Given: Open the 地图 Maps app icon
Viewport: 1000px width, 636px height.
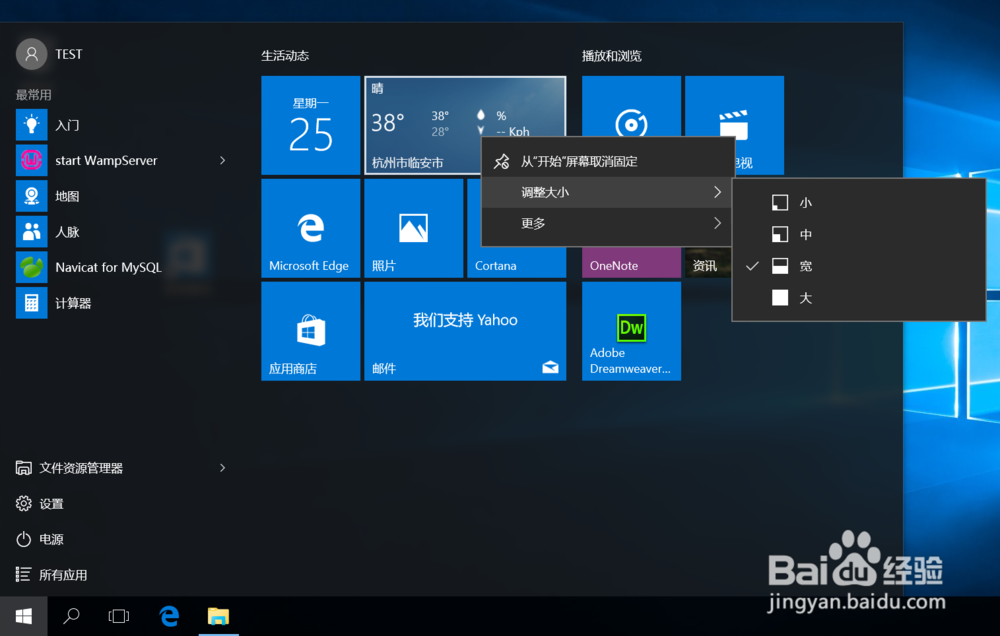Looking at the screenshot, I should click(31, 196).
